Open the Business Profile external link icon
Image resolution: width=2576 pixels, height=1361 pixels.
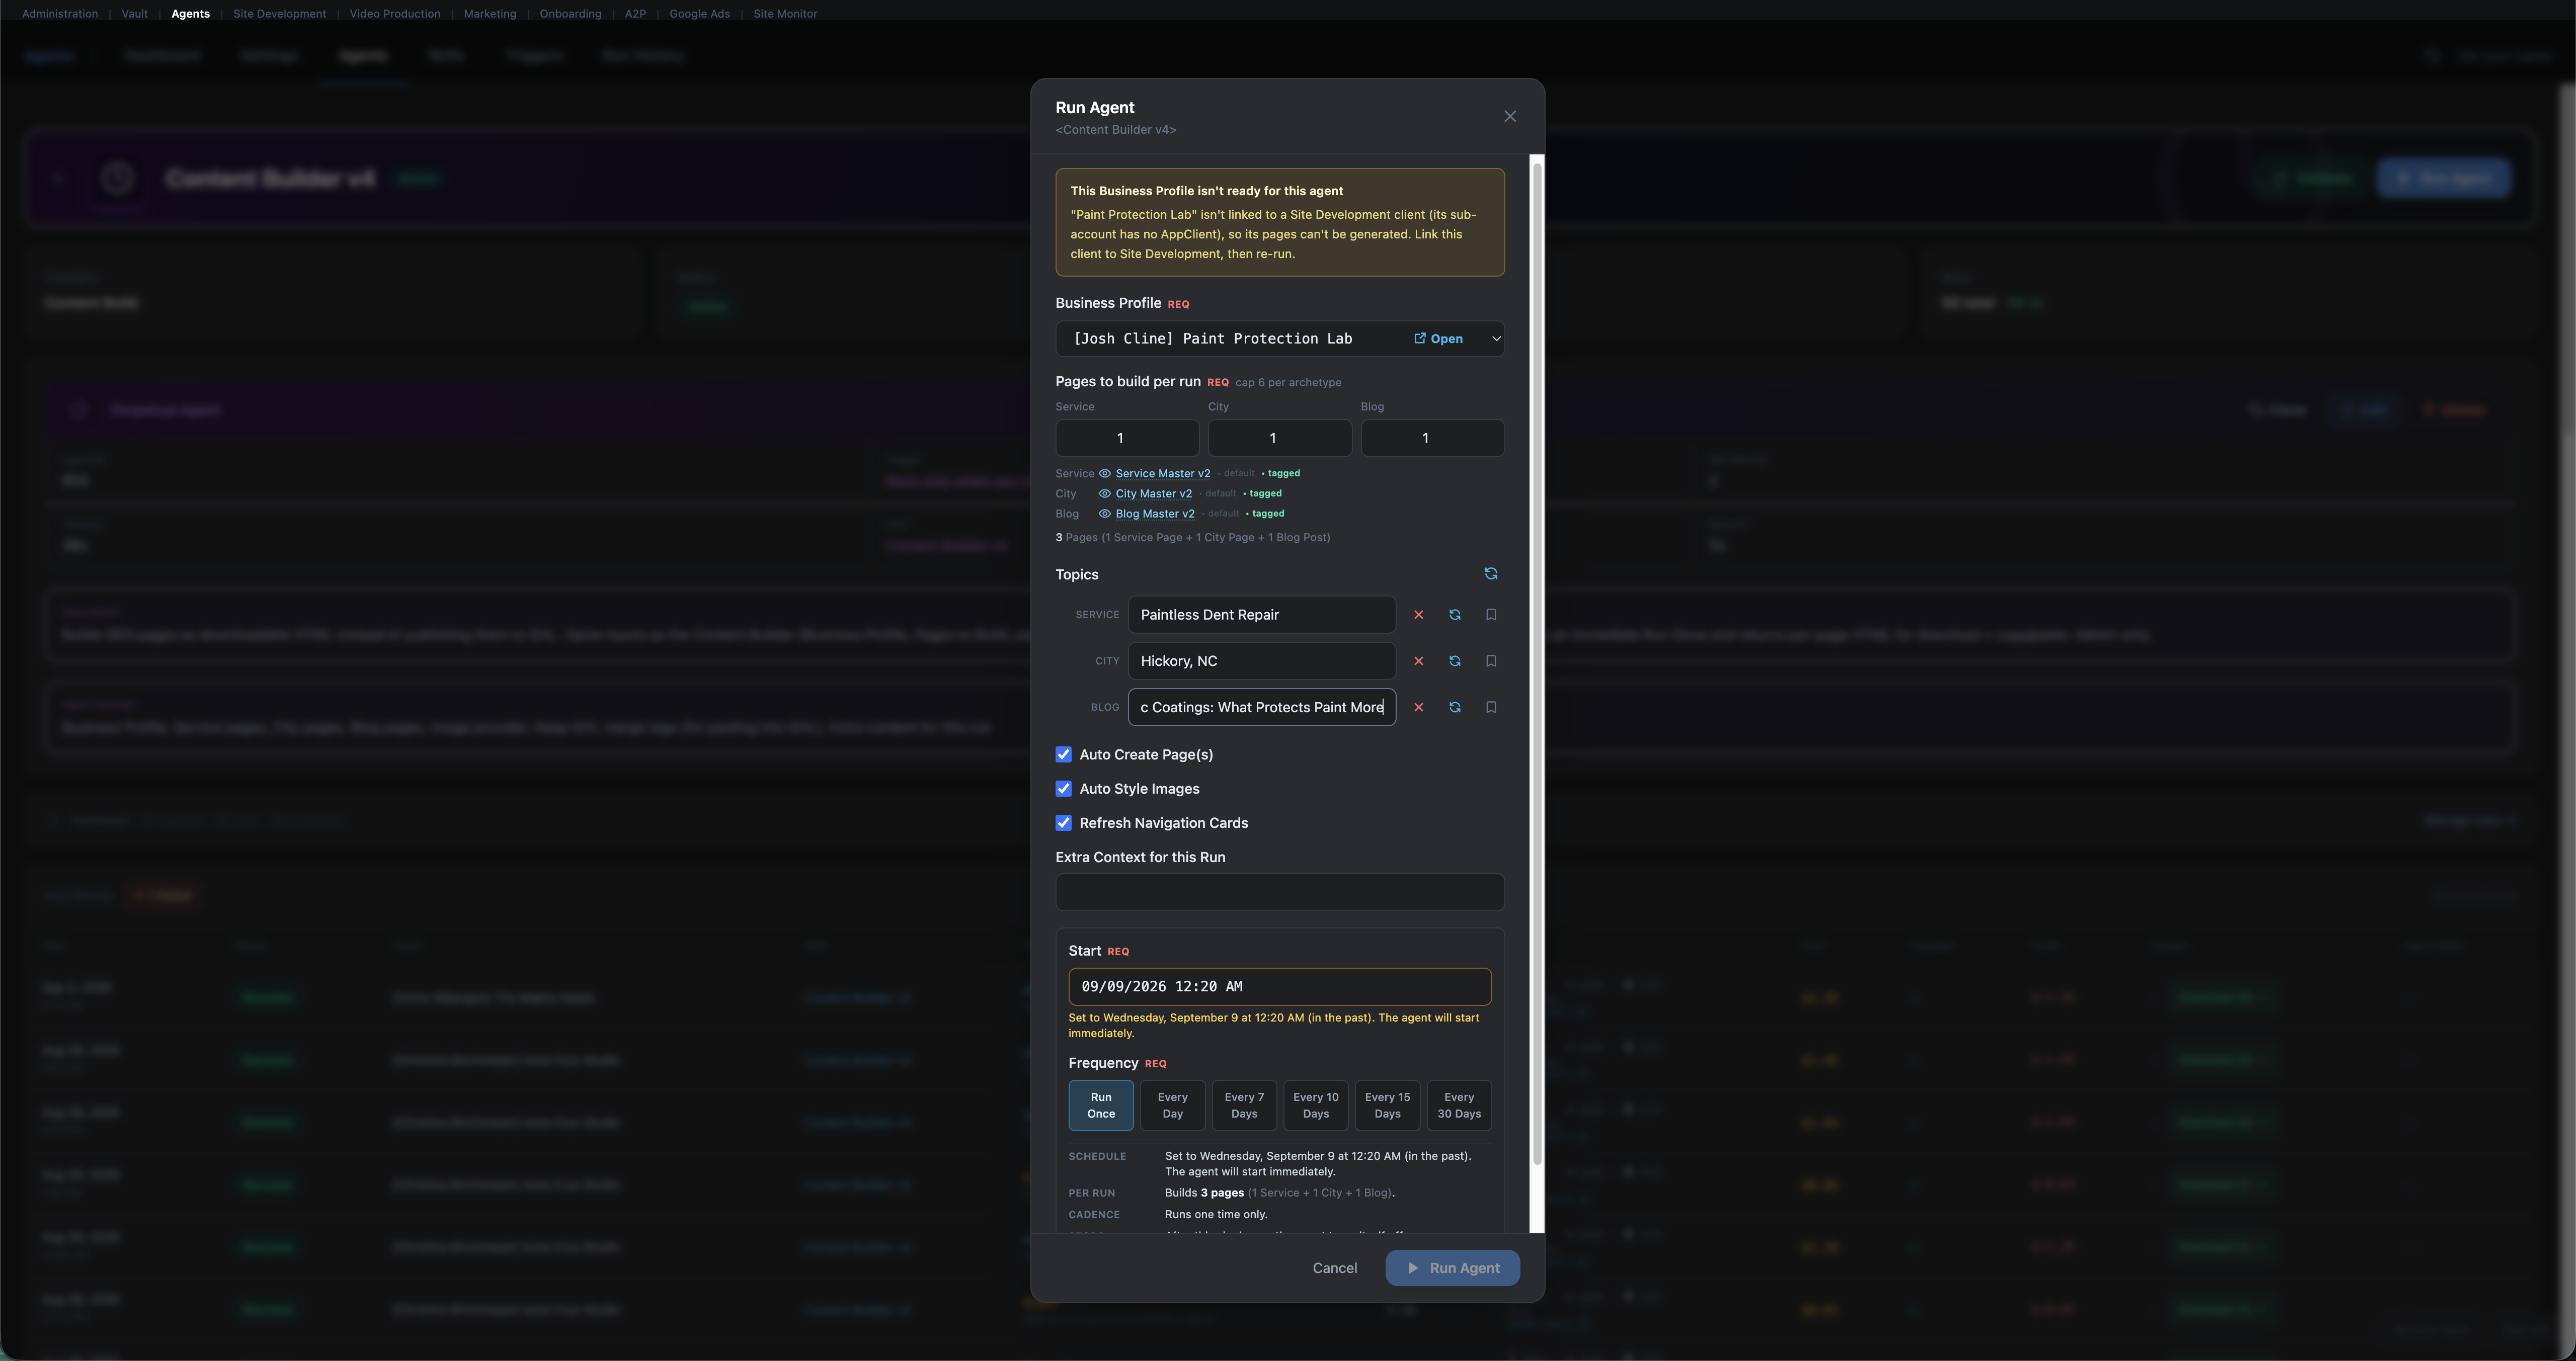1419,338
